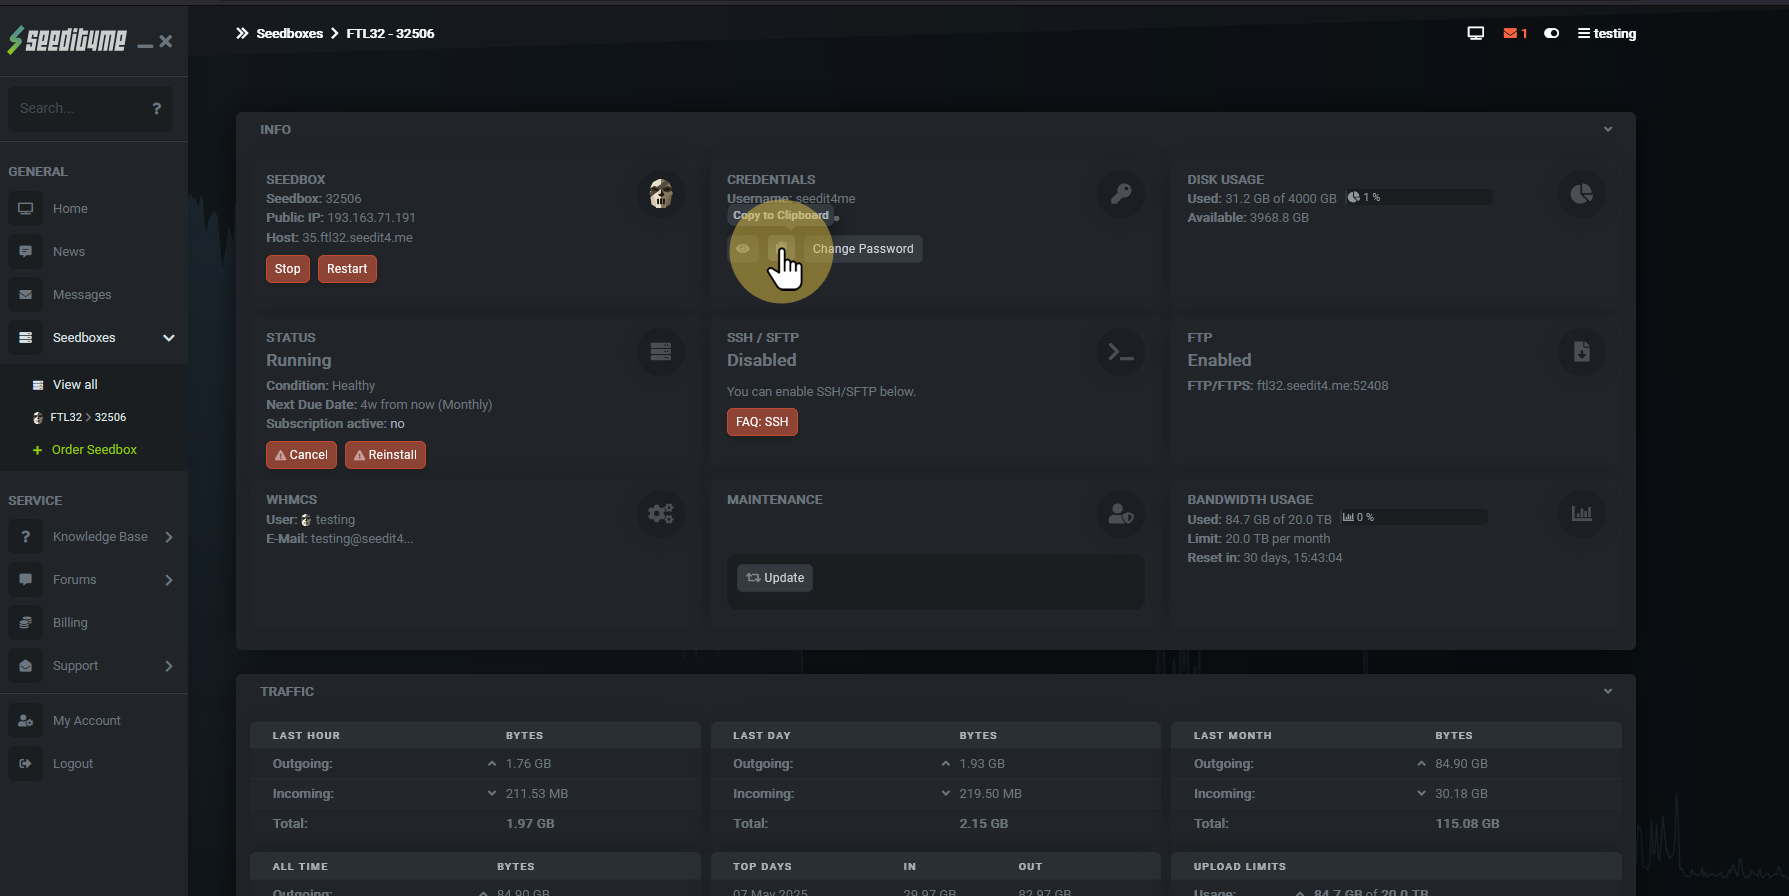This screenshot has width=1789, height=896.
Task: Click the FTP address ftl32.seedit4.me:52408
Action: 1322,386
